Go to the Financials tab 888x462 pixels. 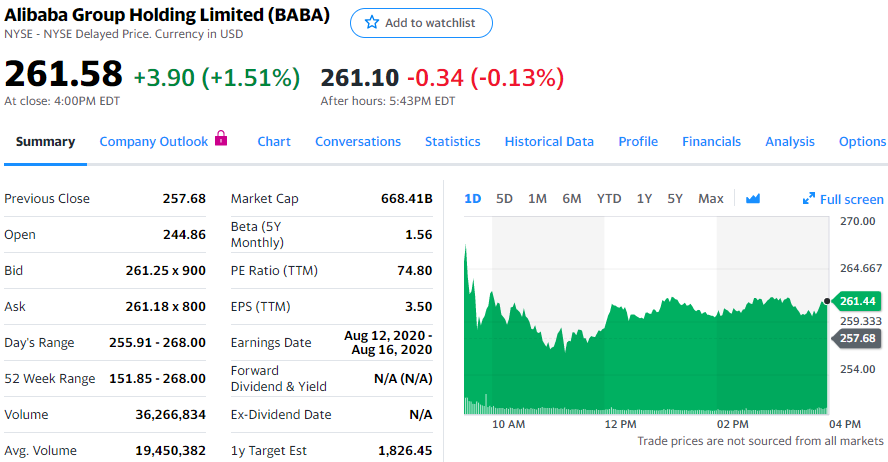tap(711, 142)
